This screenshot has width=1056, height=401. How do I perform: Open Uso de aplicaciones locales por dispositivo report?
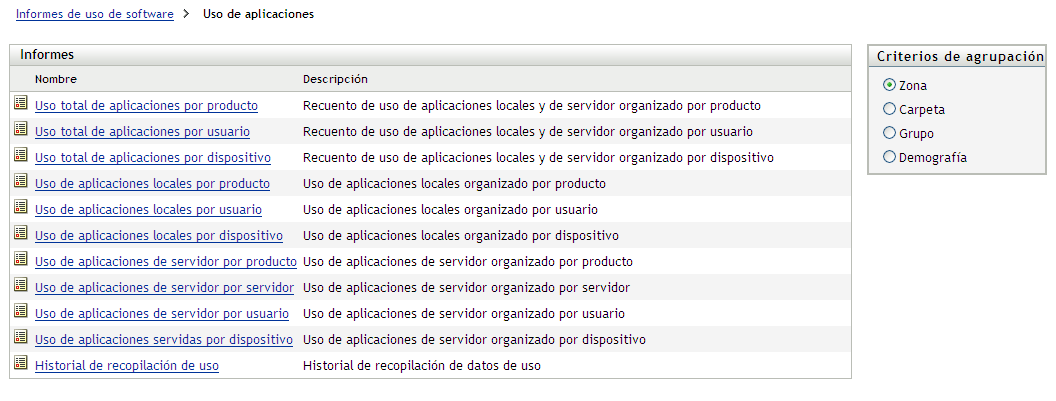click(158, 236)
